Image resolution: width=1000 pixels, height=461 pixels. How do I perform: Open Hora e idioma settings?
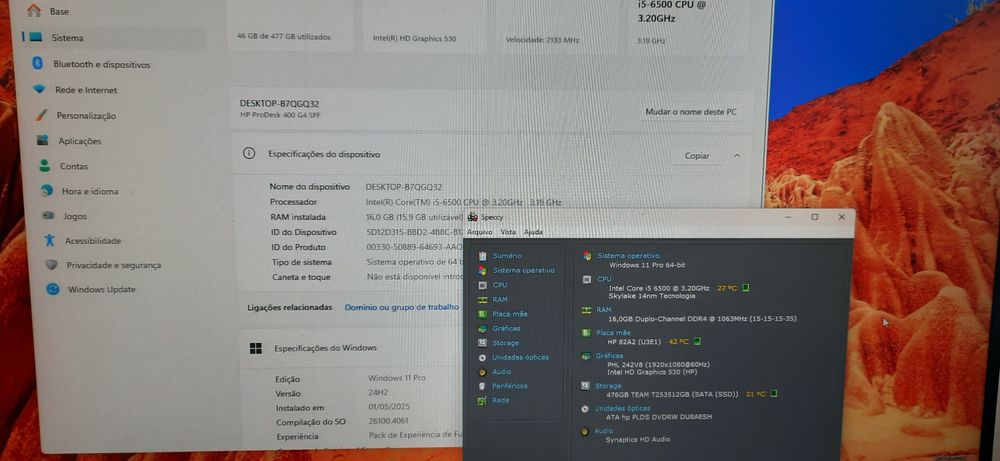[x=90, y=191]
